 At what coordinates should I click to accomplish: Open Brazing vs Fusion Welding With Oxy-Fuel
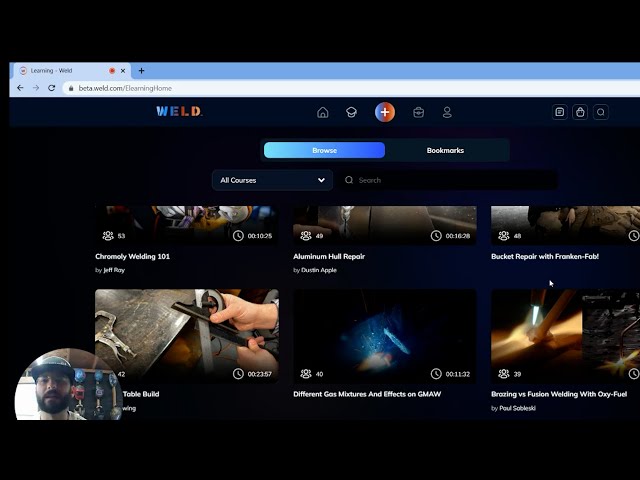(x=559, y=394)
